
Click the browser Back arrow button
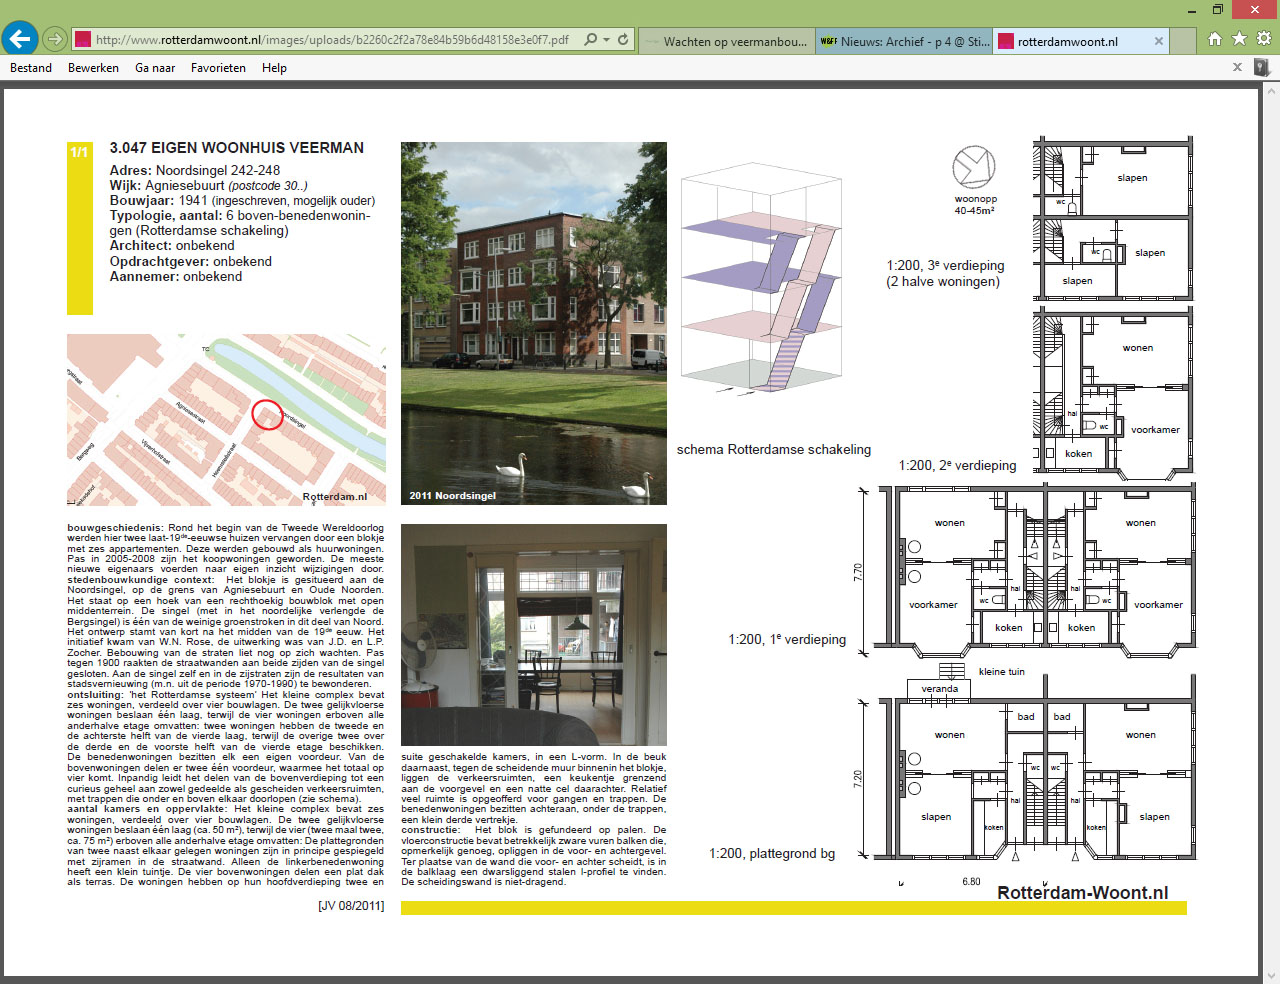(20, 39)
